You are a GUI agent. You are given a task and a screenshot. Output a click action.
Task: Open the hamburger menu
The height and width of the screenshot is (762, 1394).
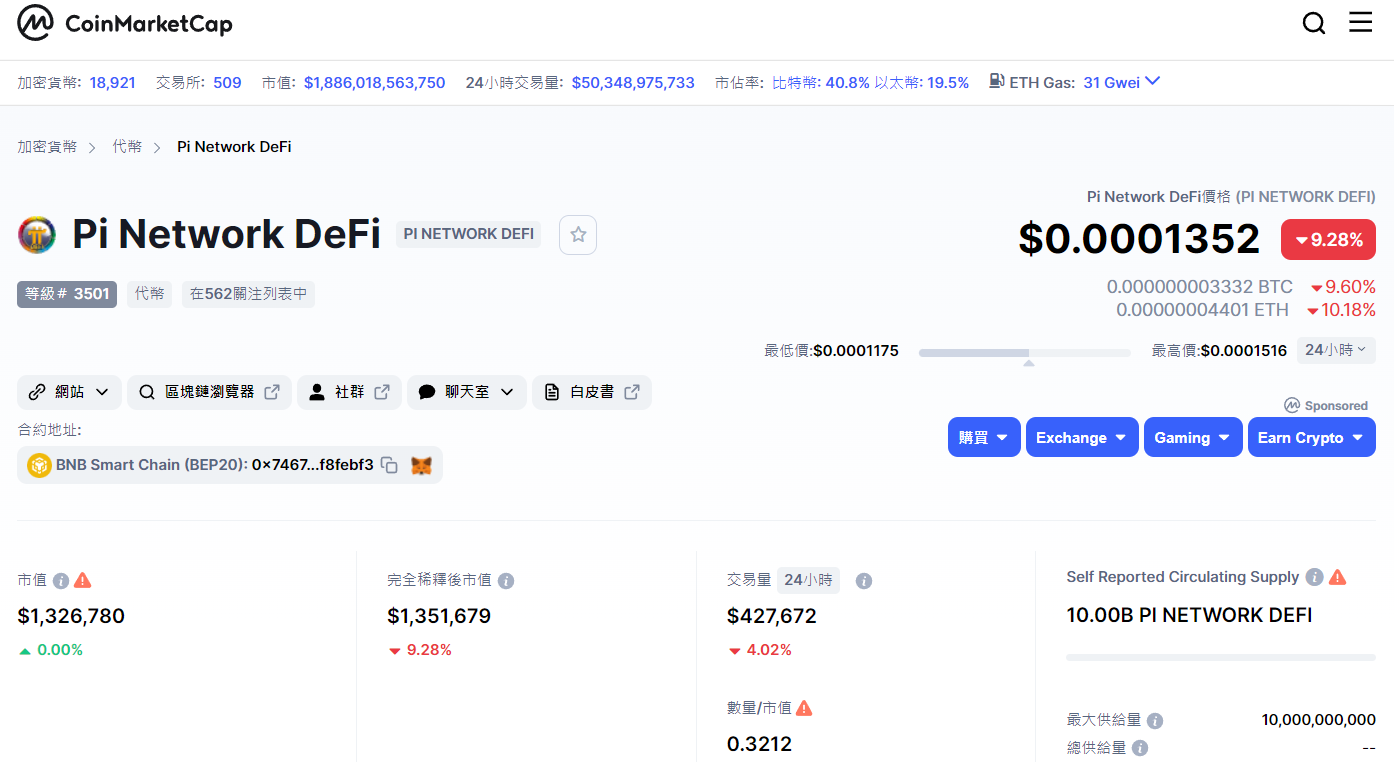[x=1361, y=22]
